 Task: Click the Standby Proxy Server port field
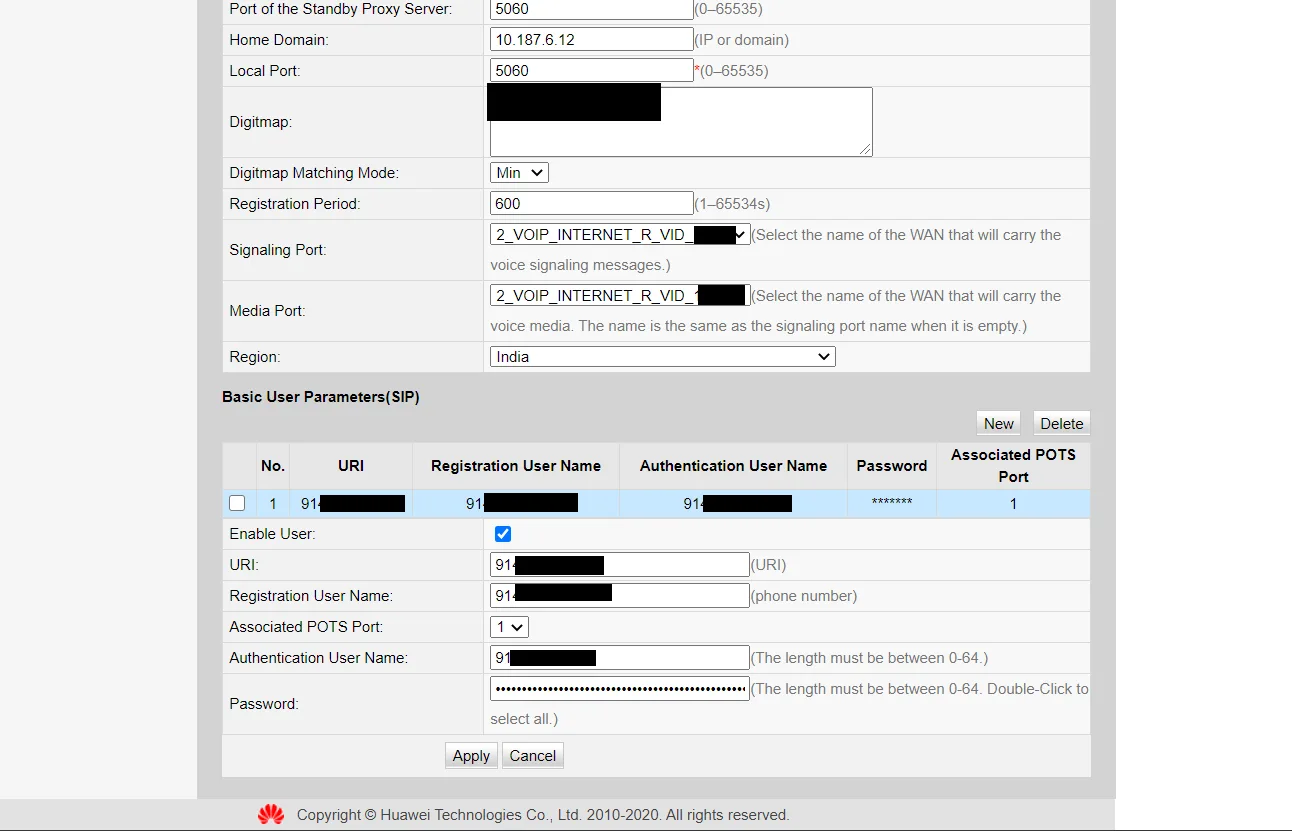[x=591, y=9]
